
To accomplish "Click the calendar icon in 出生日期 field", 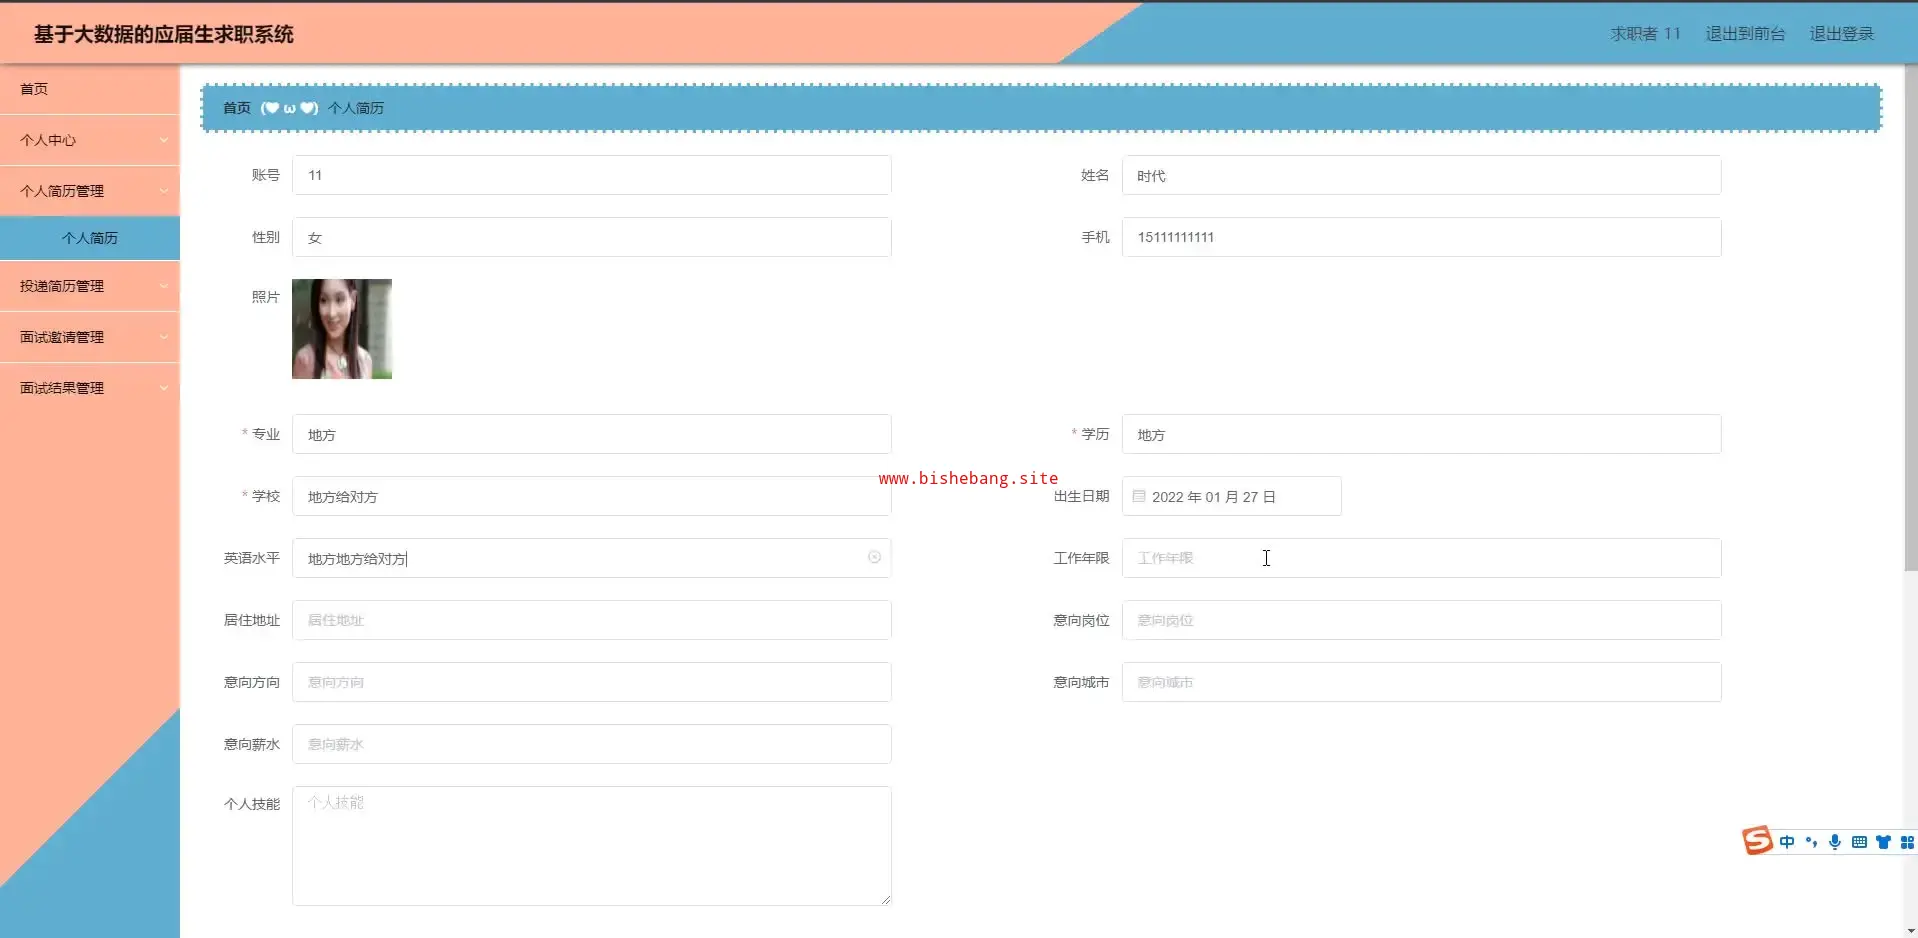I will pyautogui.click(x=1139, y=496).
